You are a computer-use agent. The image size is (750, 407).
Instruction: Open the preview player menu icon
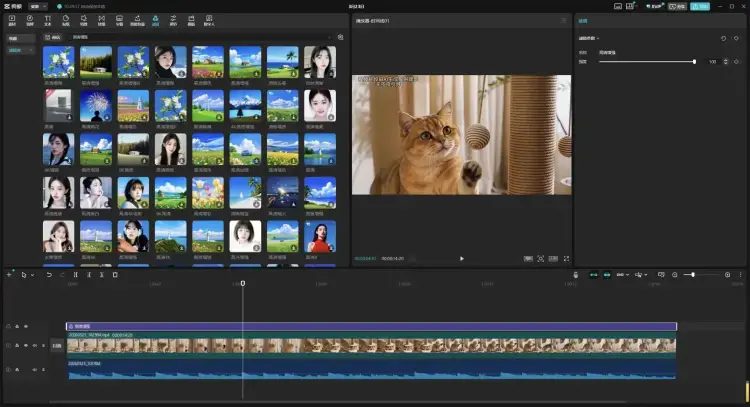point(564,20)
